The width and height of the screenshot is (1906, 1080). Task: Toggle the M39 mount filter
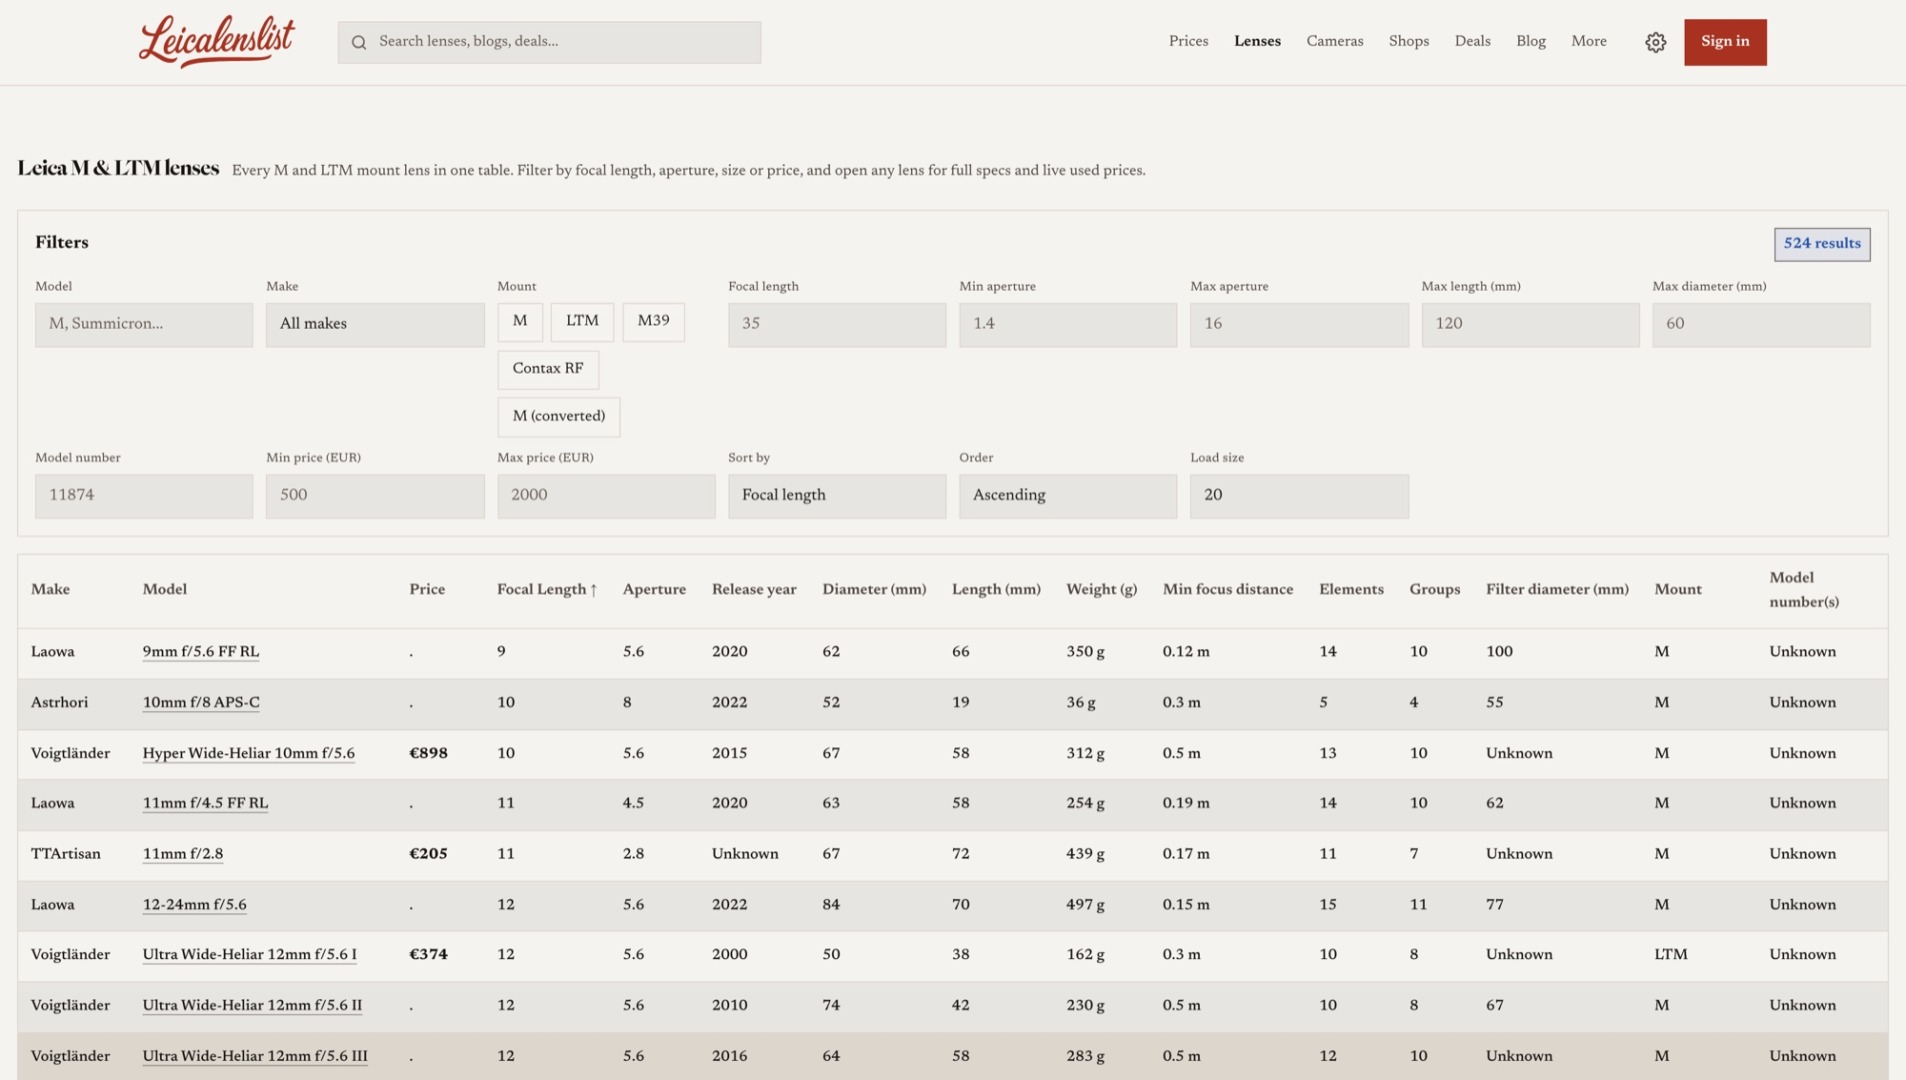(x=653, y=322)
